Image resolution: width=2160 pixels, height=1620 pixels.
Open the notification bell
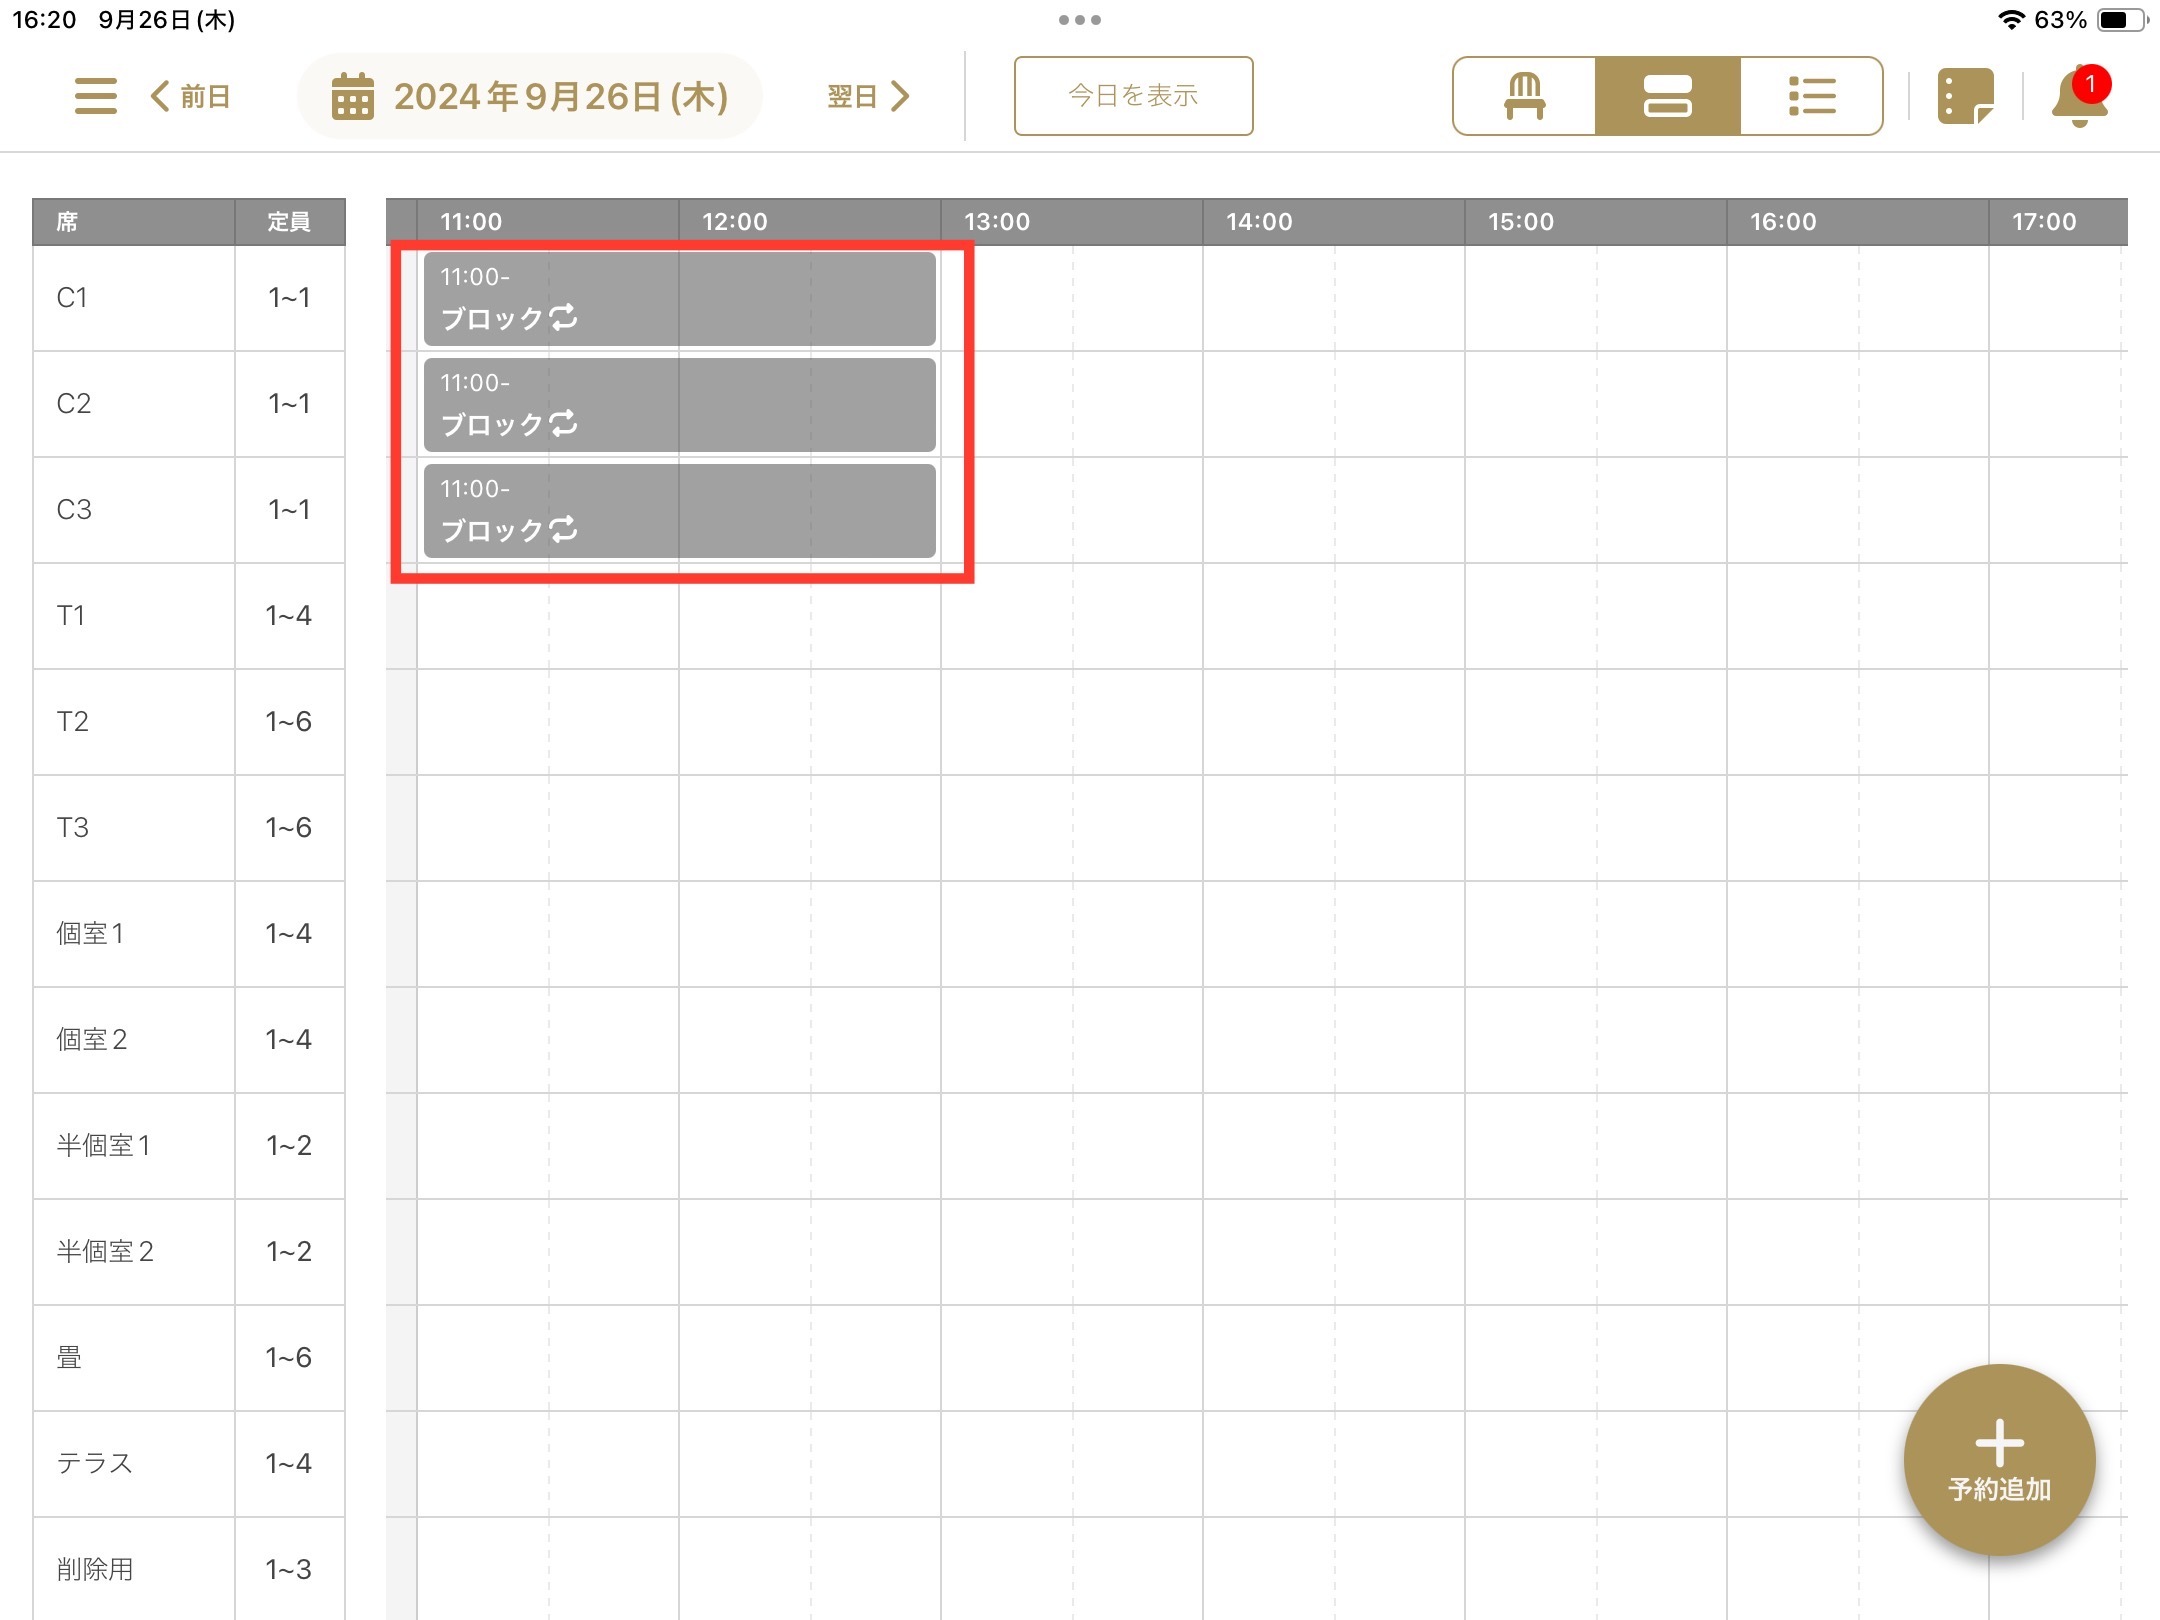[2079, 98]
